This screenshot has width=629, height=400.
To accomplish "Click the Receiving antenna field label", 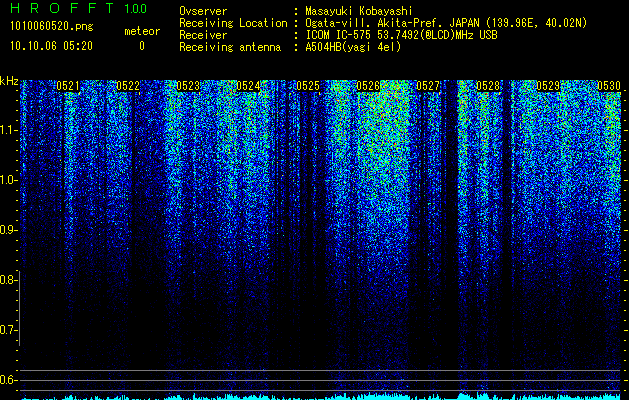I will click(230, 47).
